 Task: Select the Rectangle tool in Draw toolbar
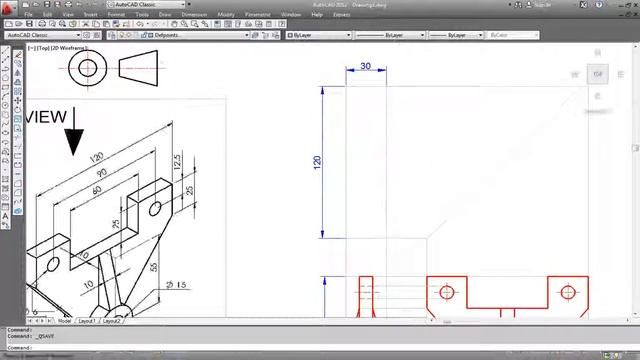[5, 87]
